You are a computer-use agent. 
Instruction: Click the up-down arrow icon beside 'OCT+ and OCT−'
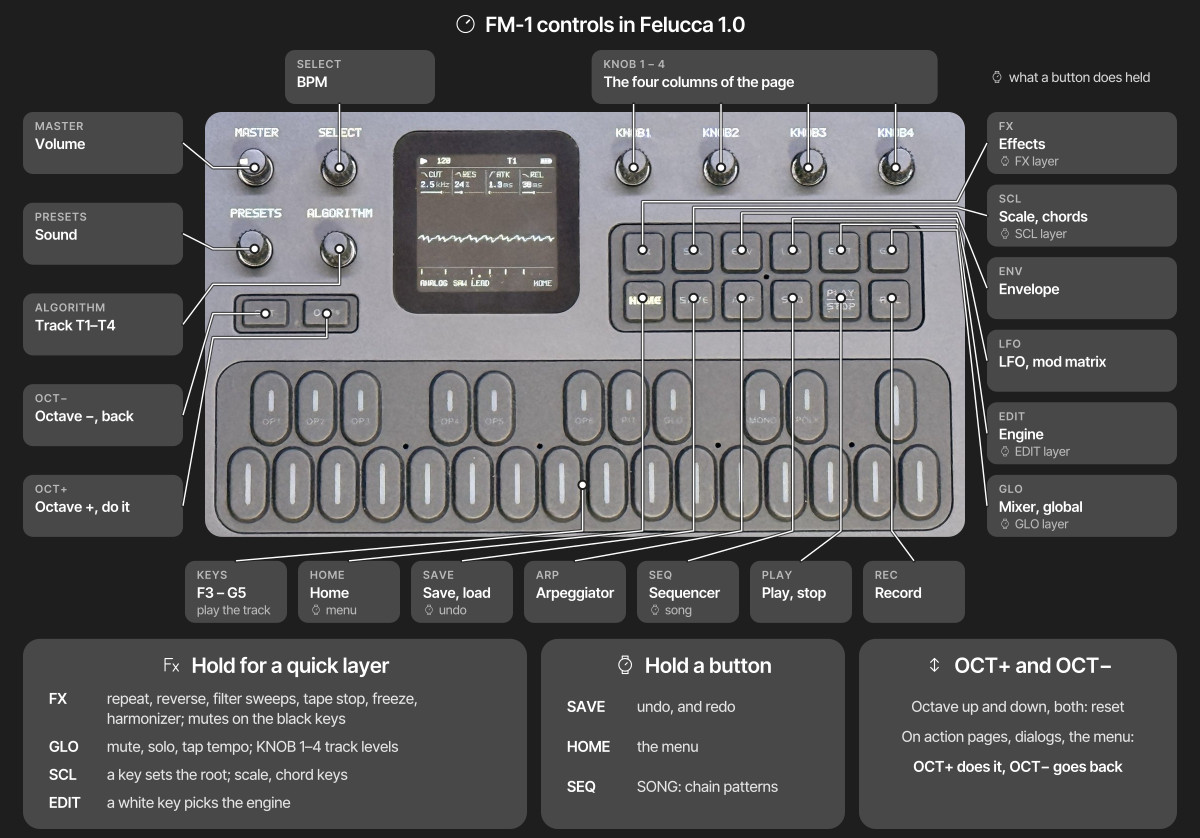pos(934,666)
